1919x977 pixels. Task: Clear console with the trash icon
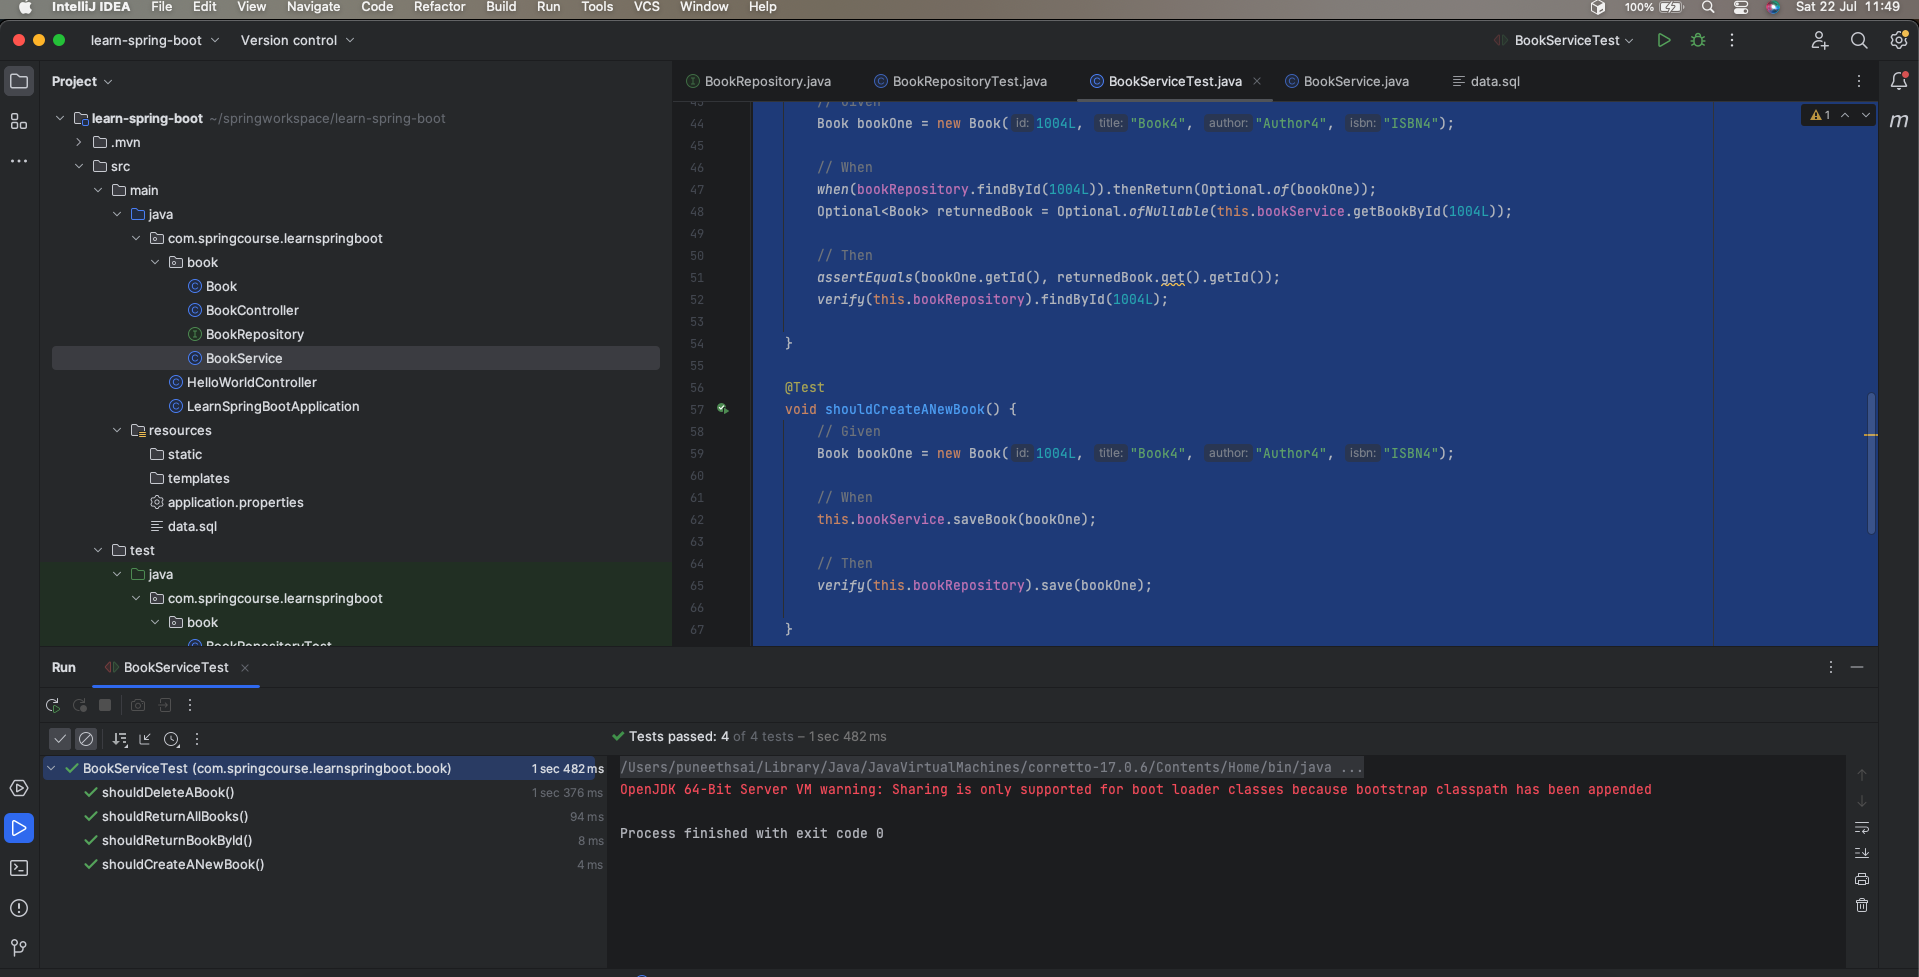click(x=1862, y=905)
